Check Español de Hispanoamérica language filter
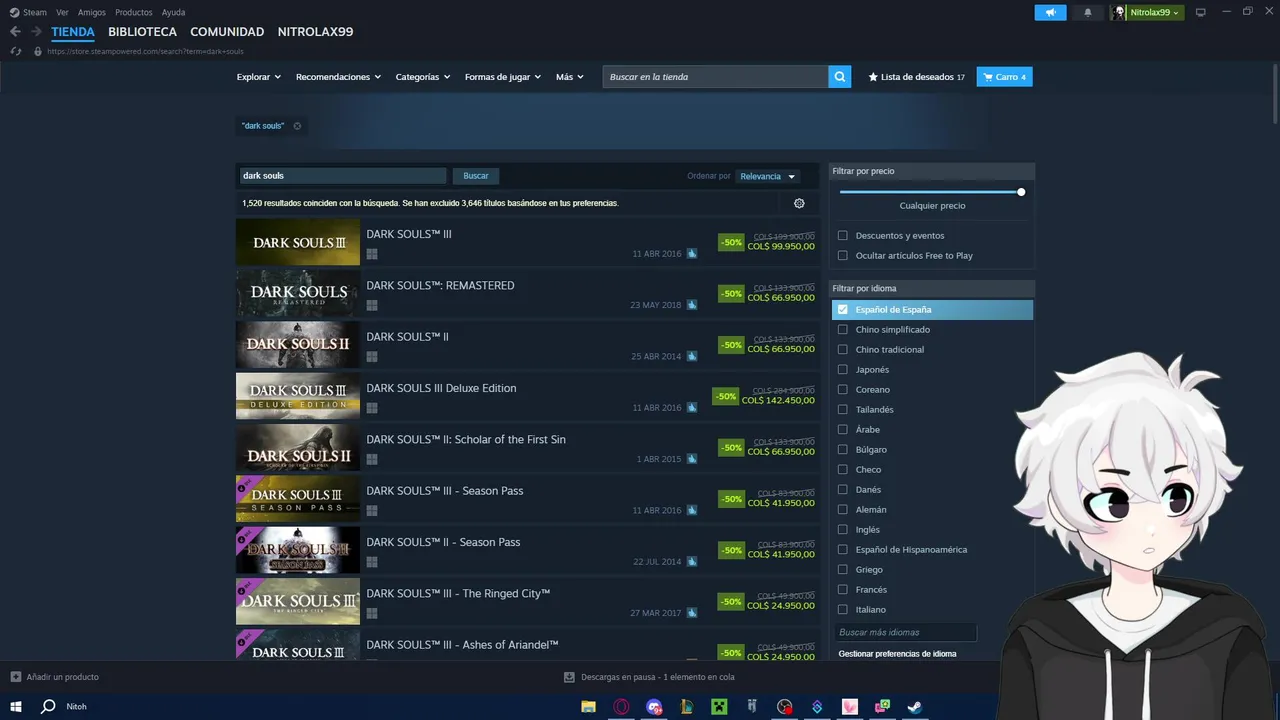Screen dimensions: 1280x720 pyautogui.click(x=843, y=550)
